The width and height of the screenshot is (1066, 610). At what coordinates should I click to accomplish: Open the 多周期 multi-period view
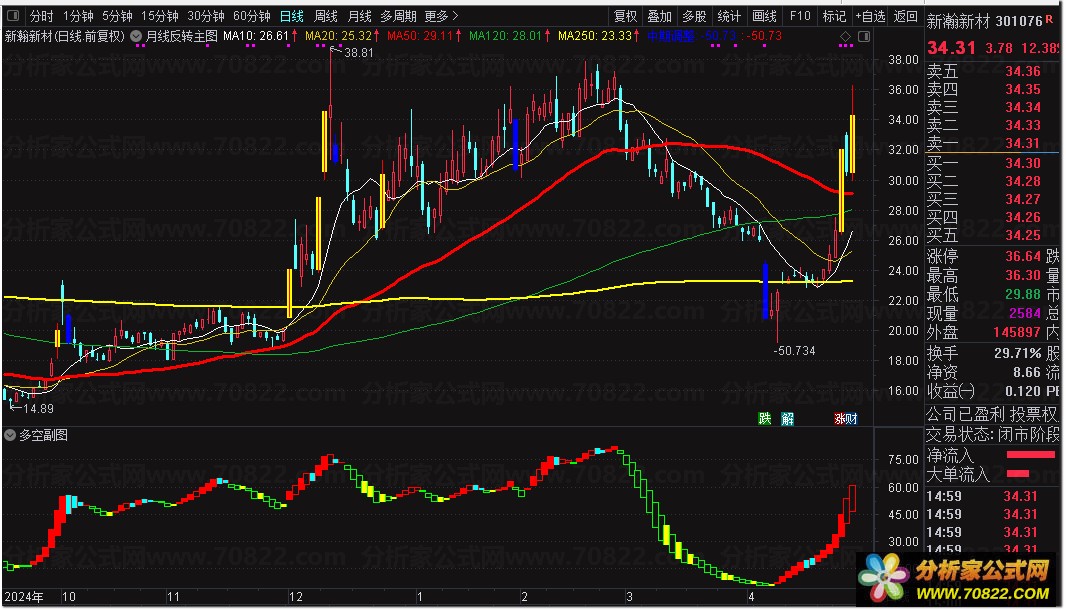pyautogui.click(x=398, y=16)
